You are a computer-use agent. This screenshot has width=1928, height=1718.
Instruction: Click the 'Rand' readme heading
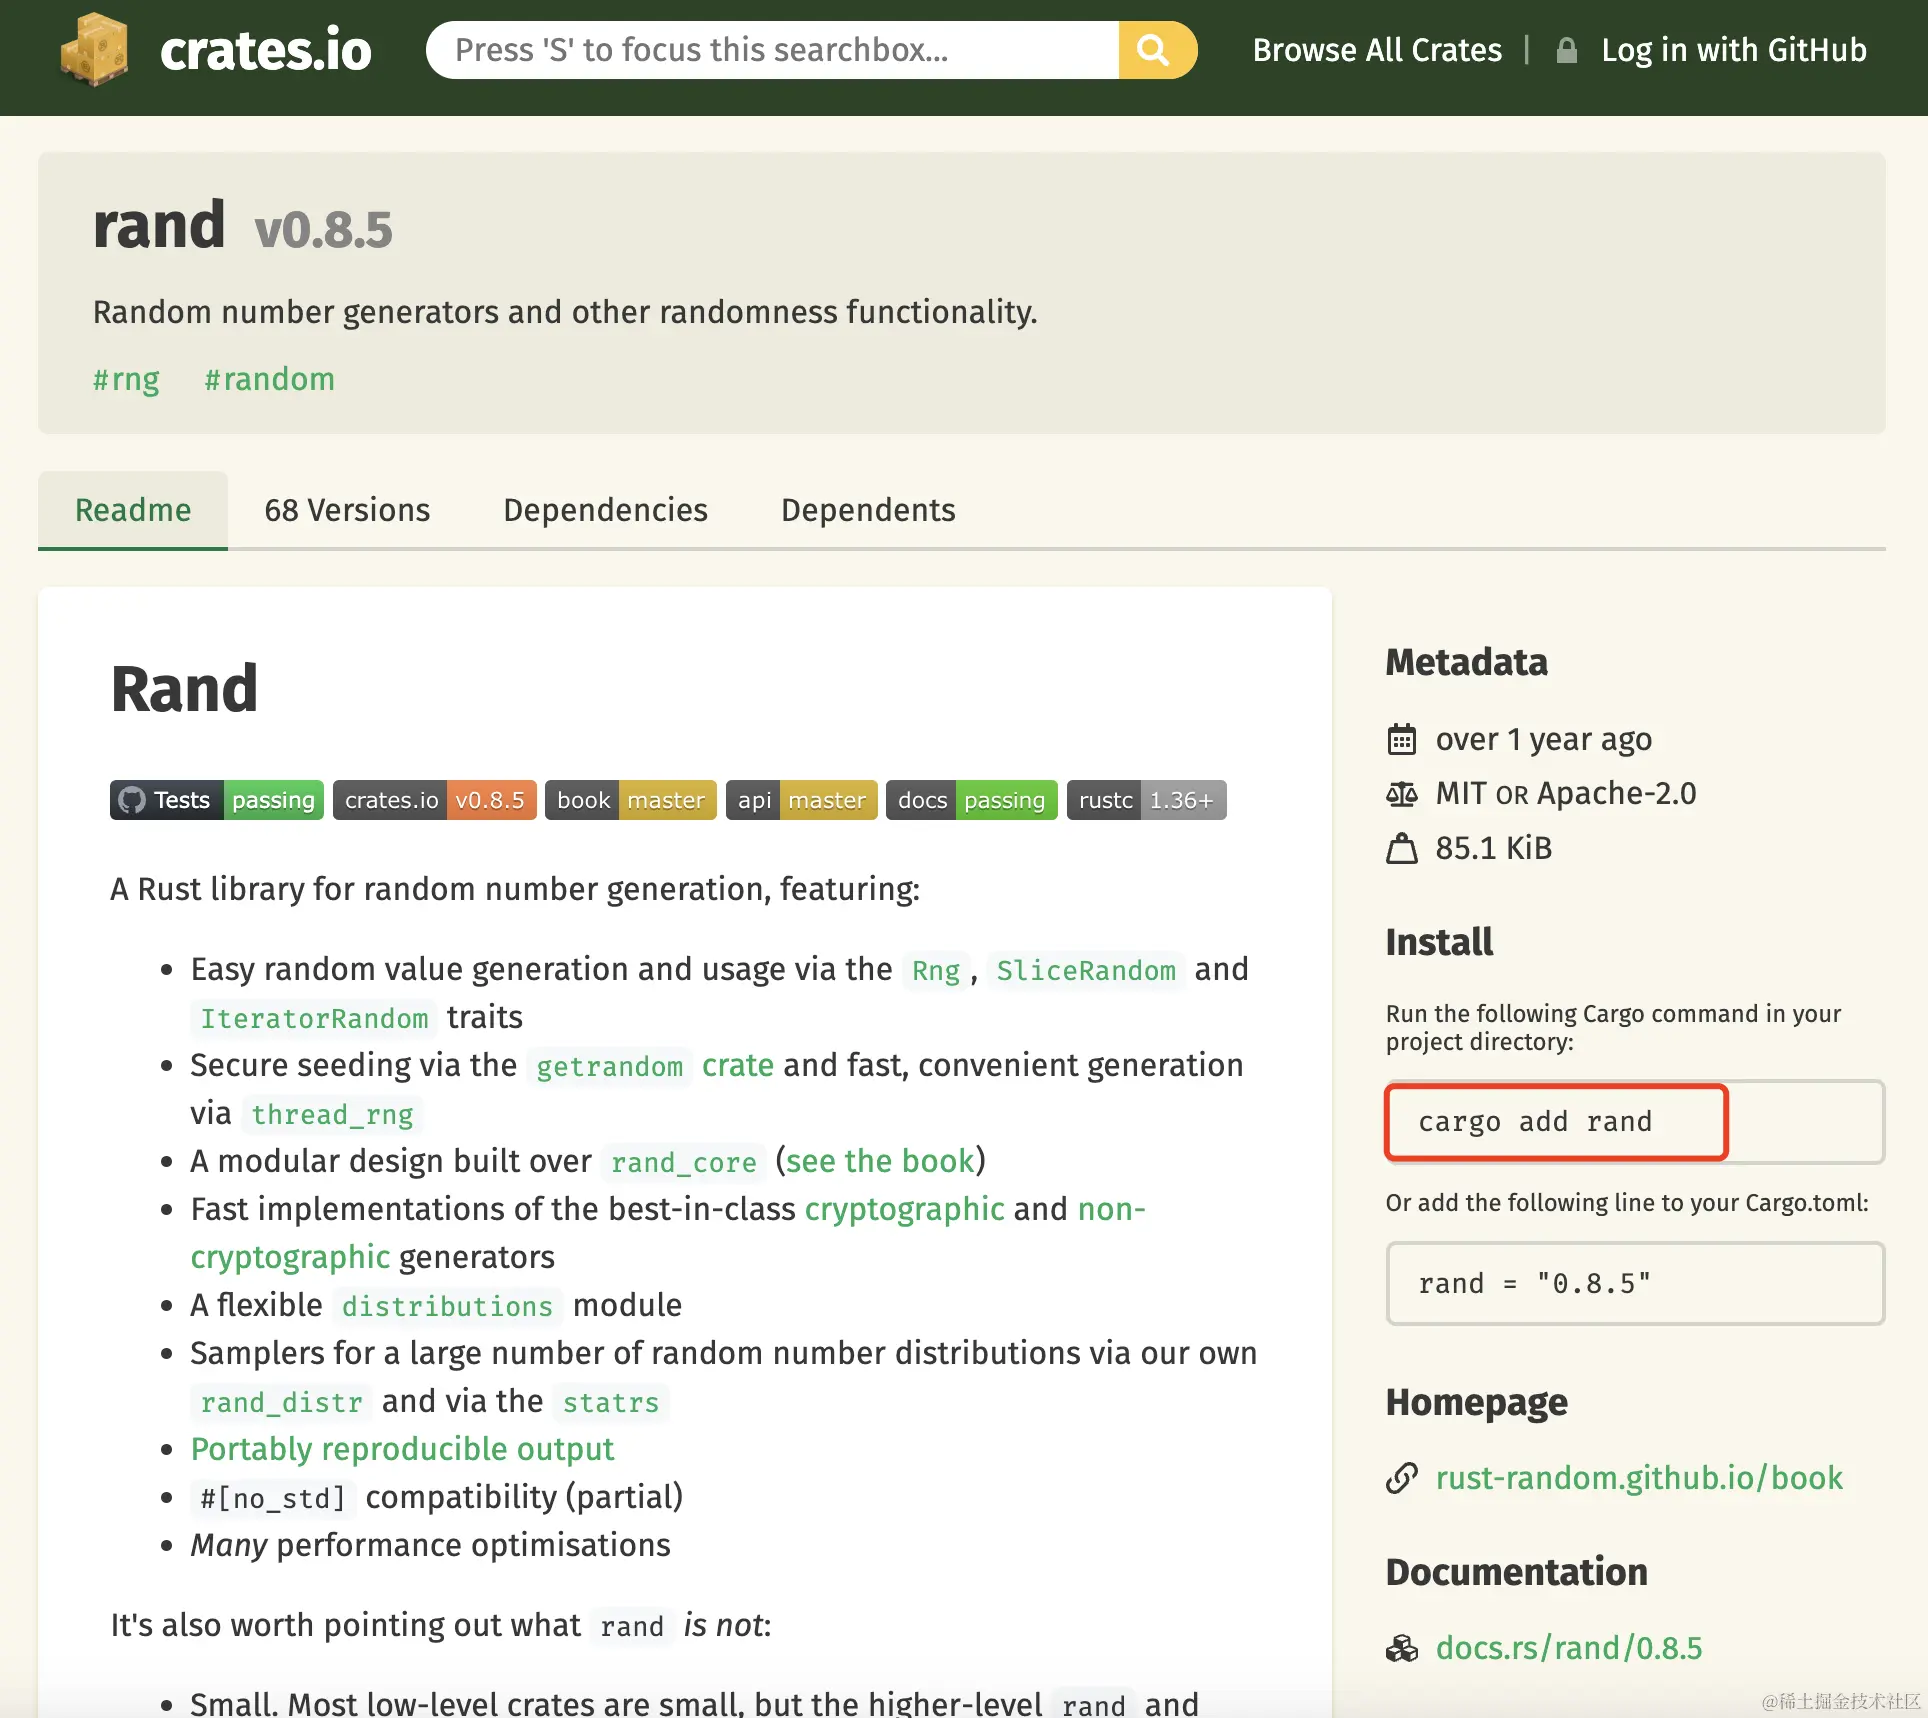coord(184,689)
